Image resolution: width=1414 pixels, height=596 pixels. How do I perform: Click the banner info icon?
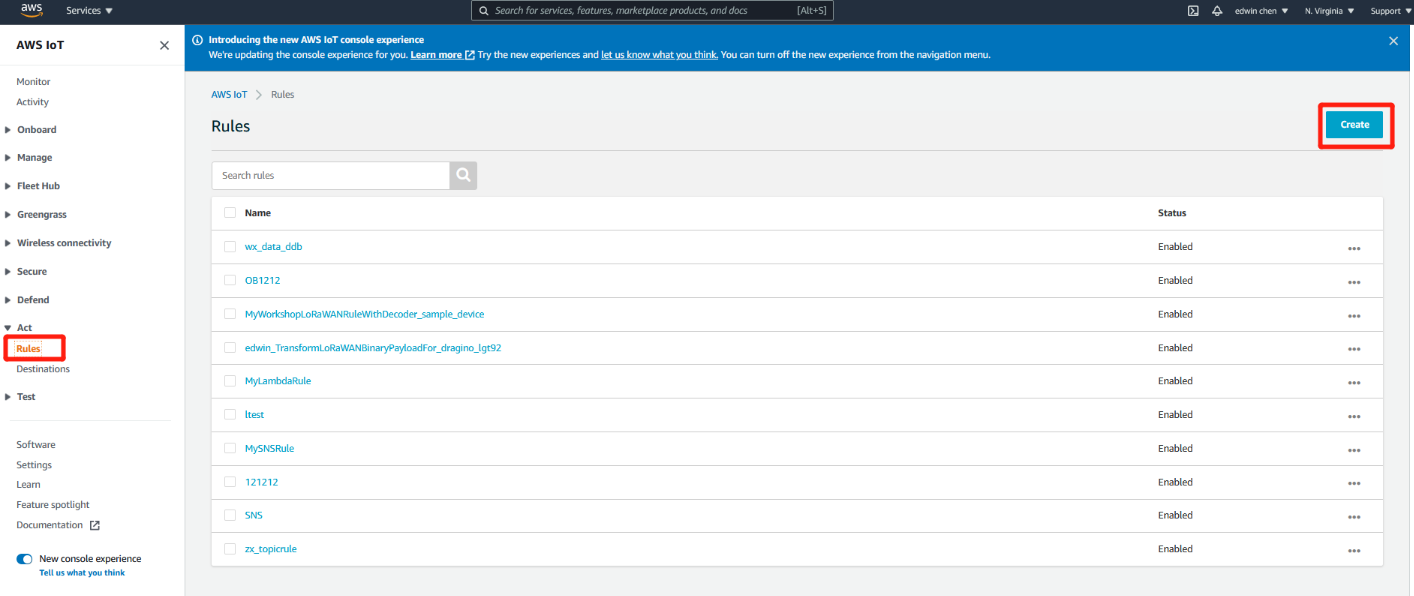click(x=197, y=40)
